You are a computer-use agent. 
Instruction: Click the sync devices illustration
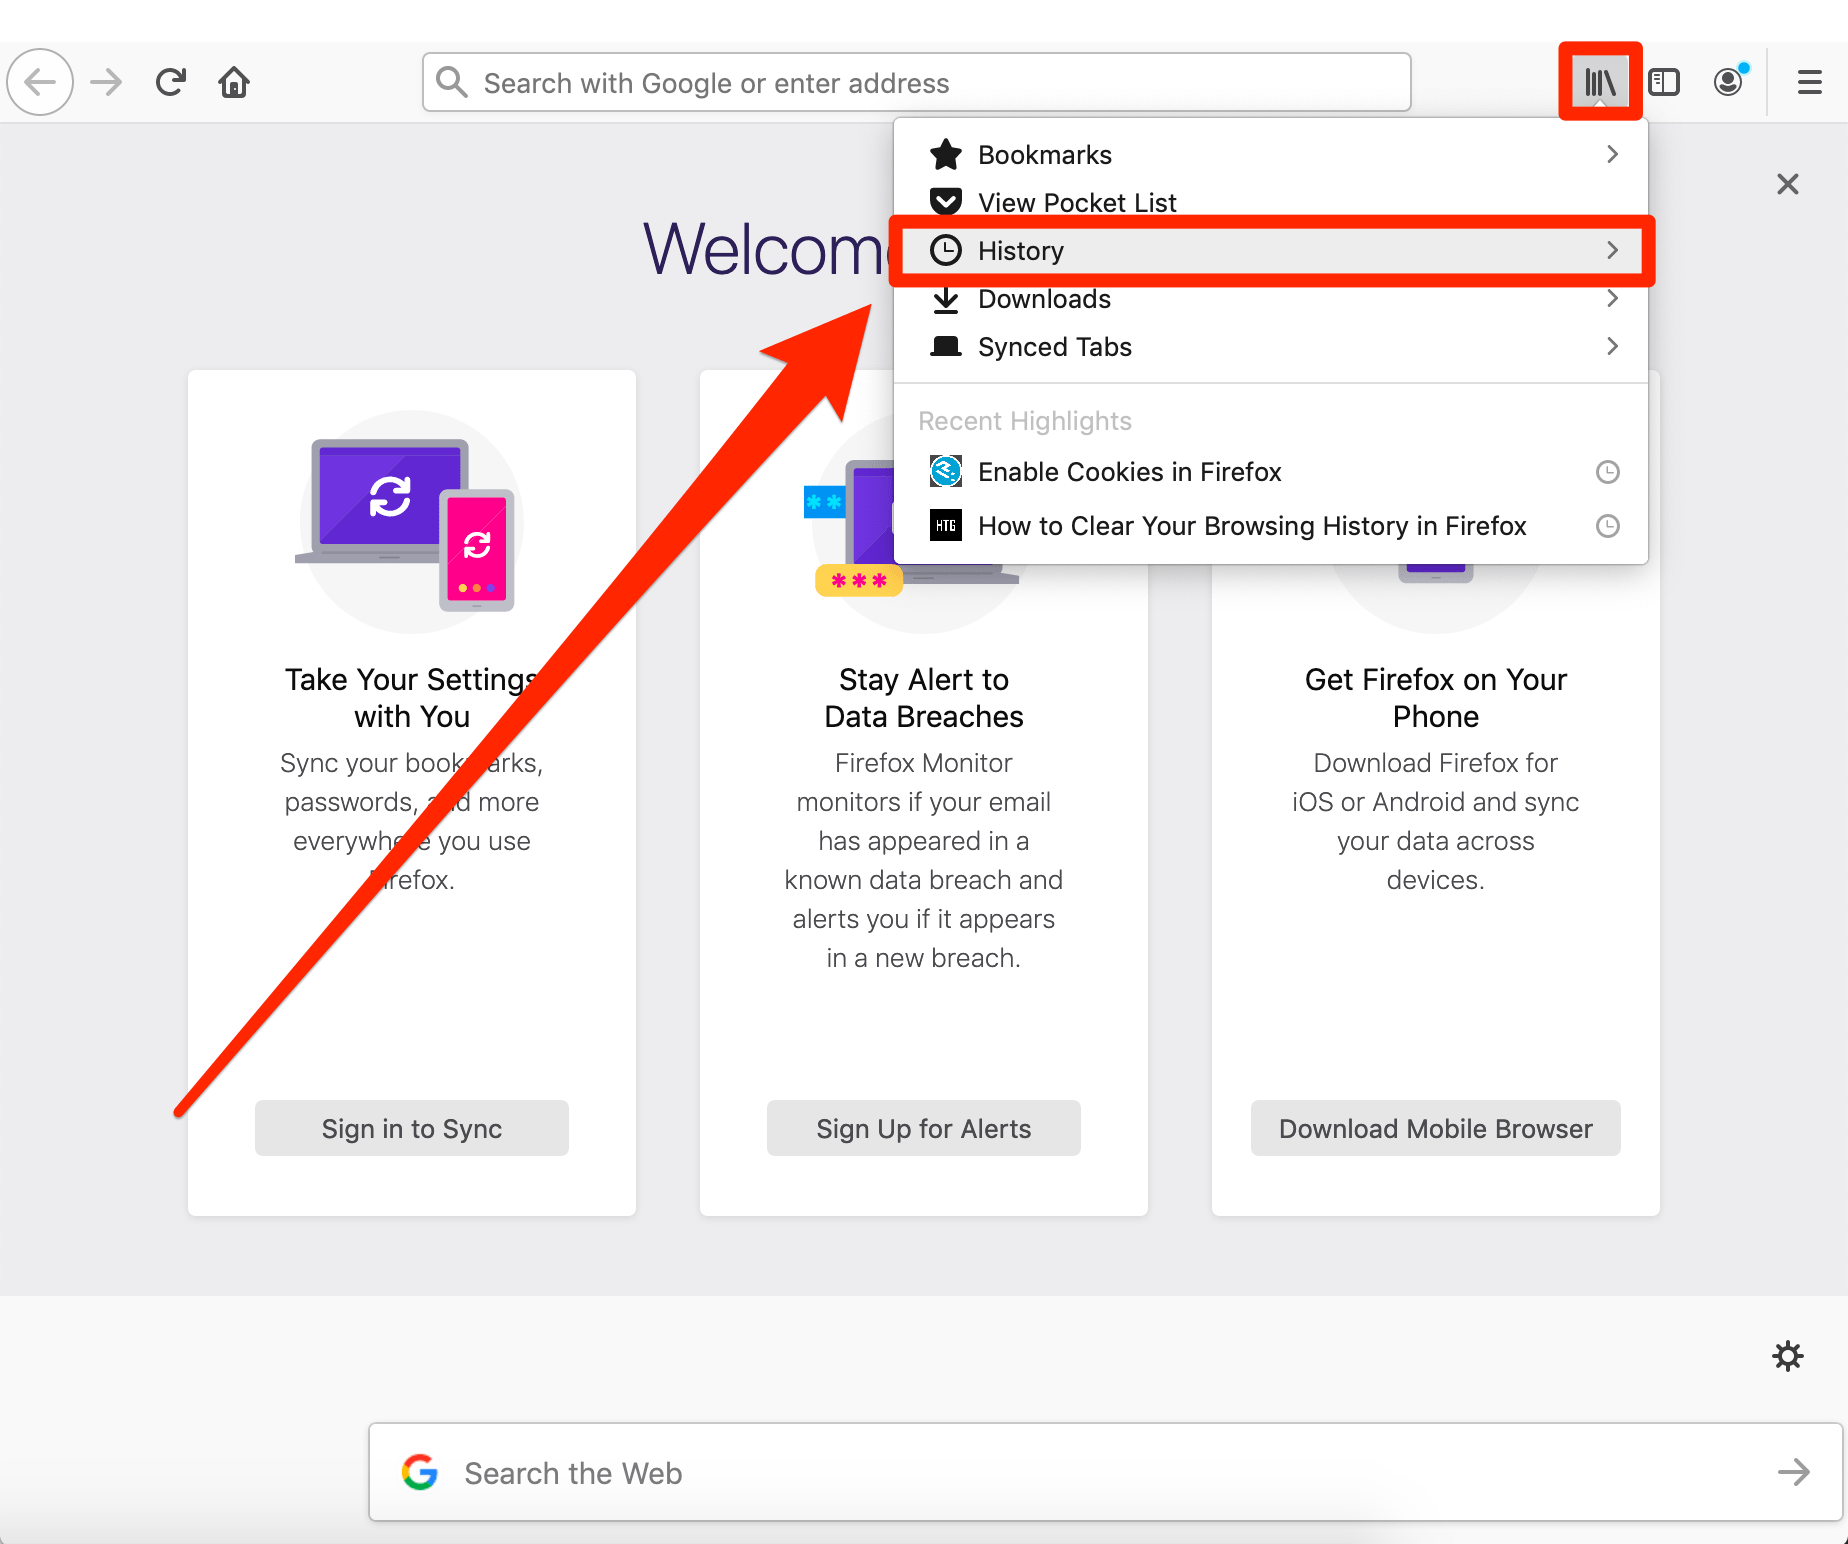412,522
